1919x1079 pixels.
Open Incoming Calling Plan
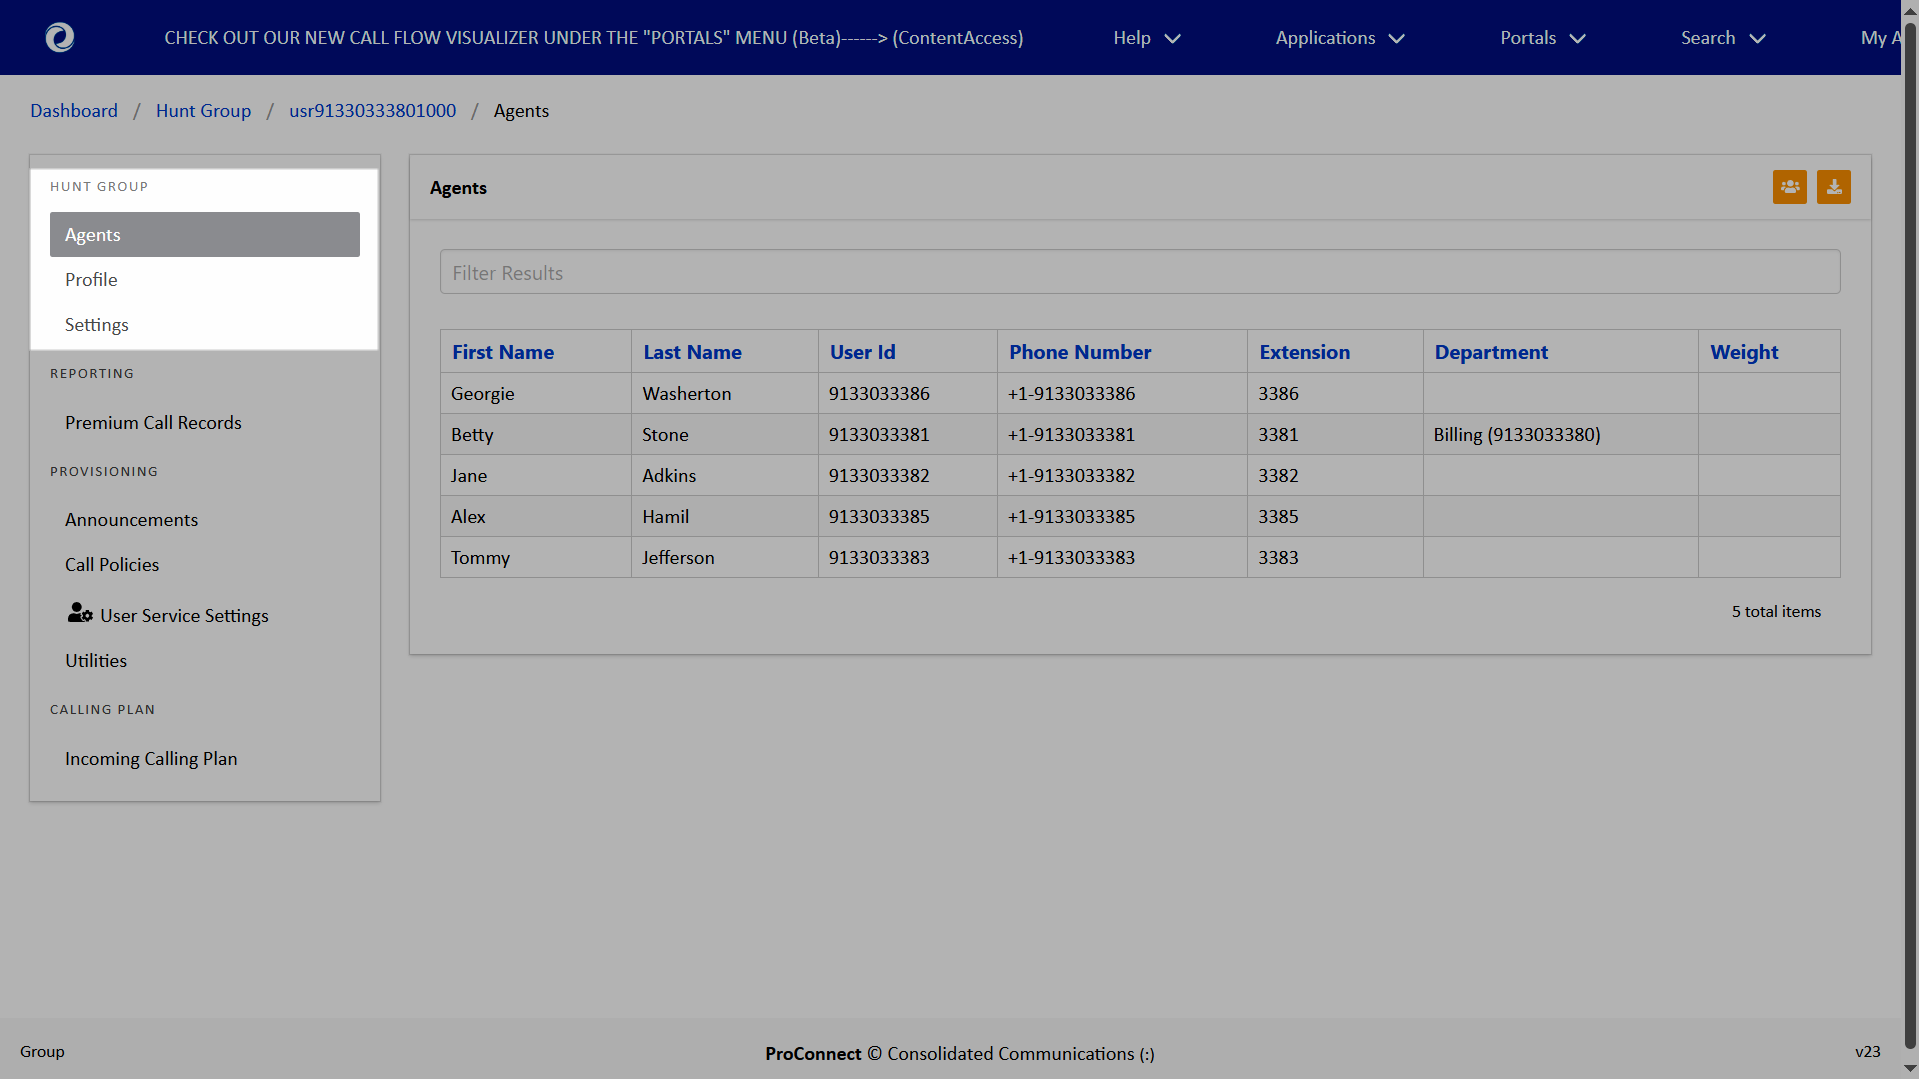coord(151,759)
